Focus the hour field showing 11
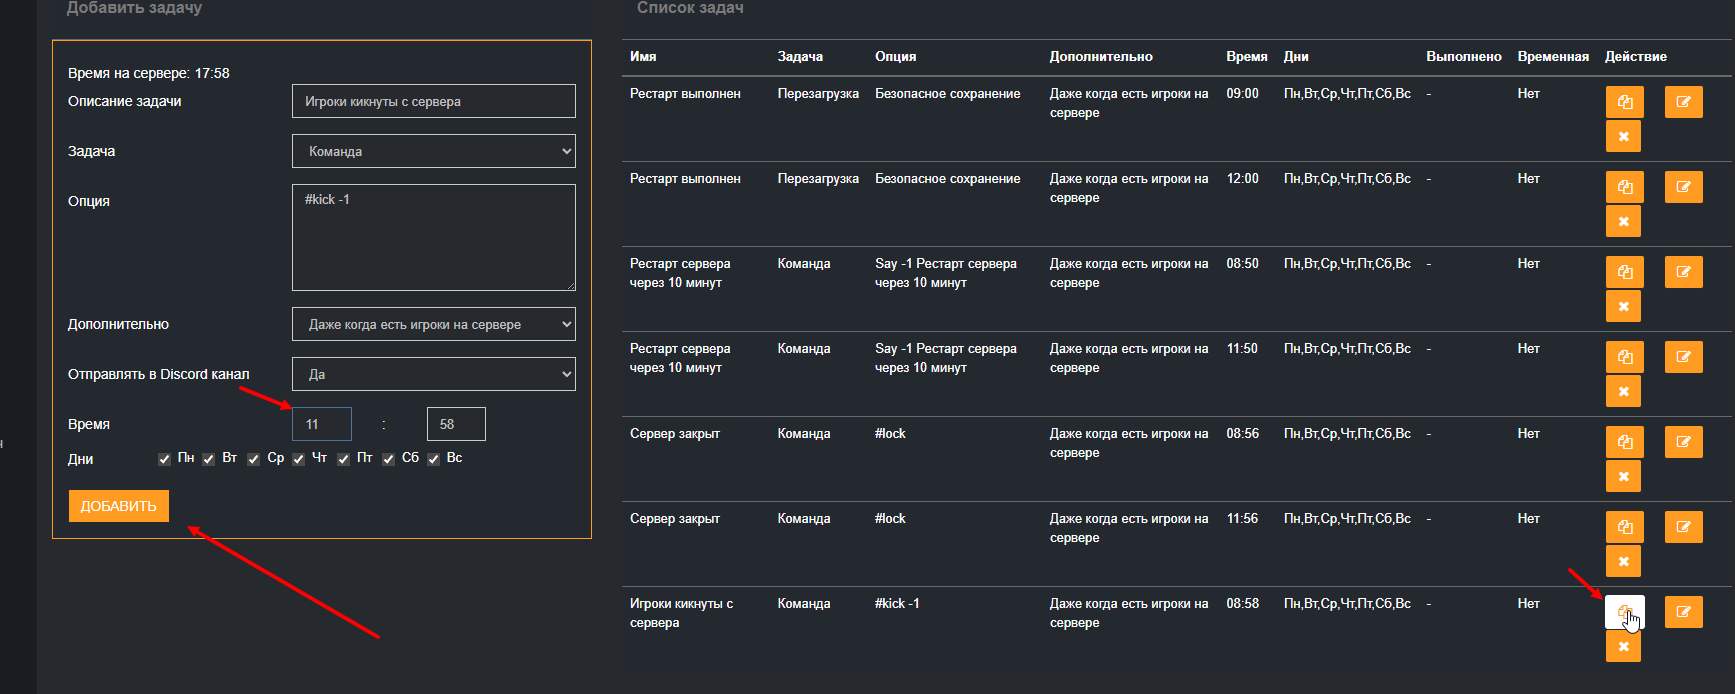 point(321,424)
